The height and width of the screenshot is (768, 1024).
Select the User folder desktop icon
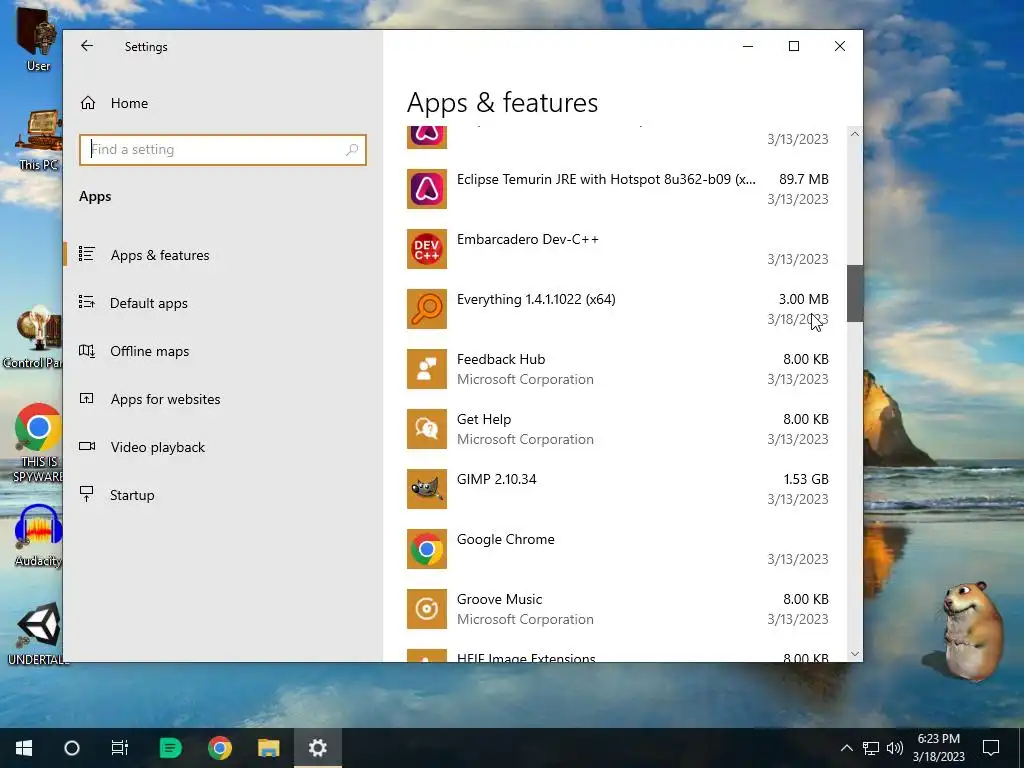tap(38, 39)
